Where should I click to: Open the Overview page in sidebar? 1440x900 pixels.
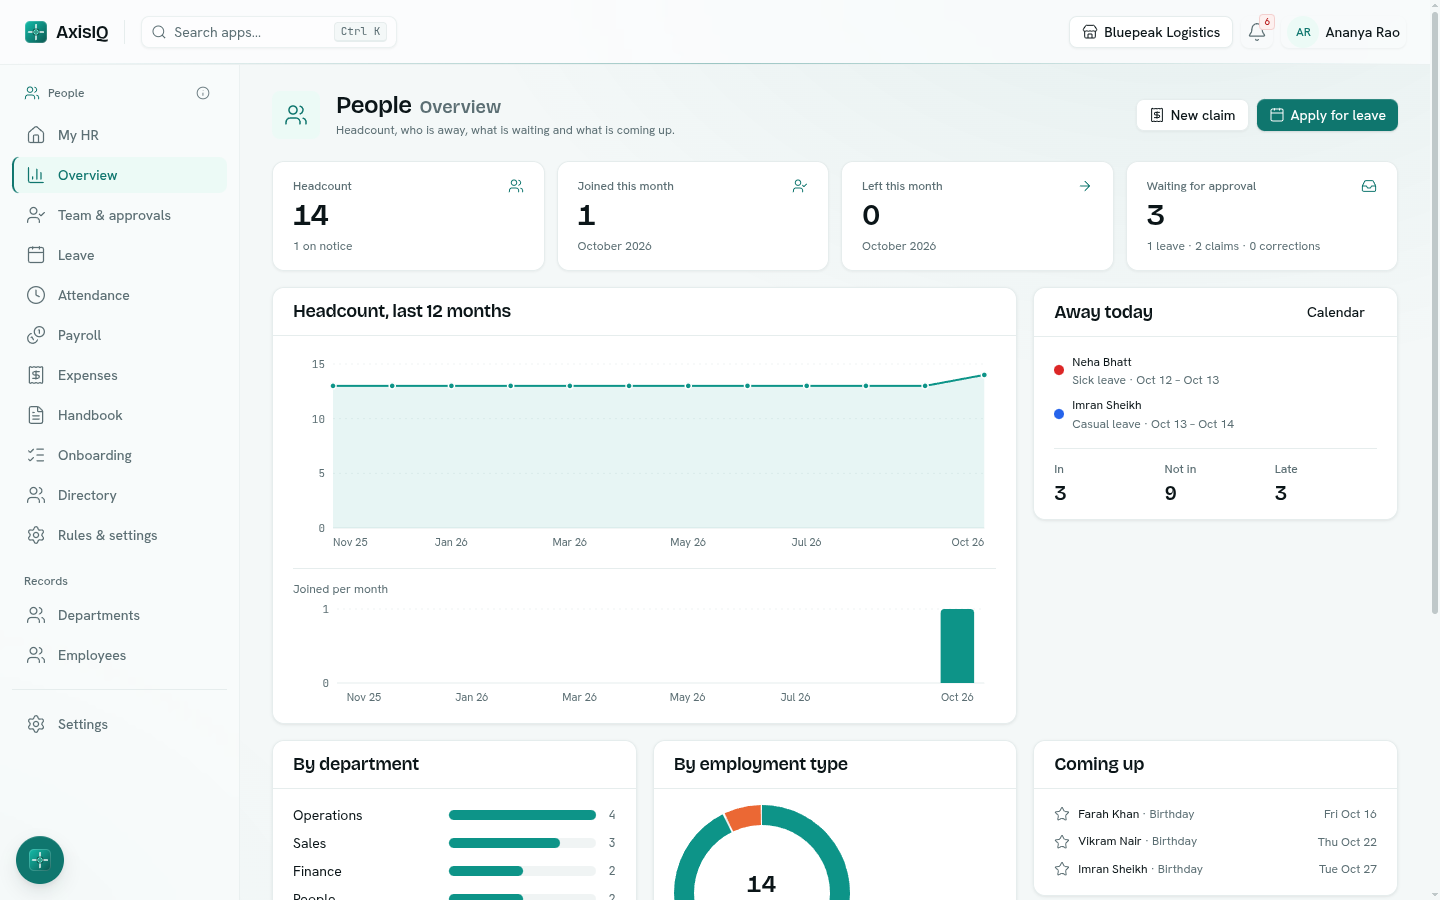[x=120, y=175]
